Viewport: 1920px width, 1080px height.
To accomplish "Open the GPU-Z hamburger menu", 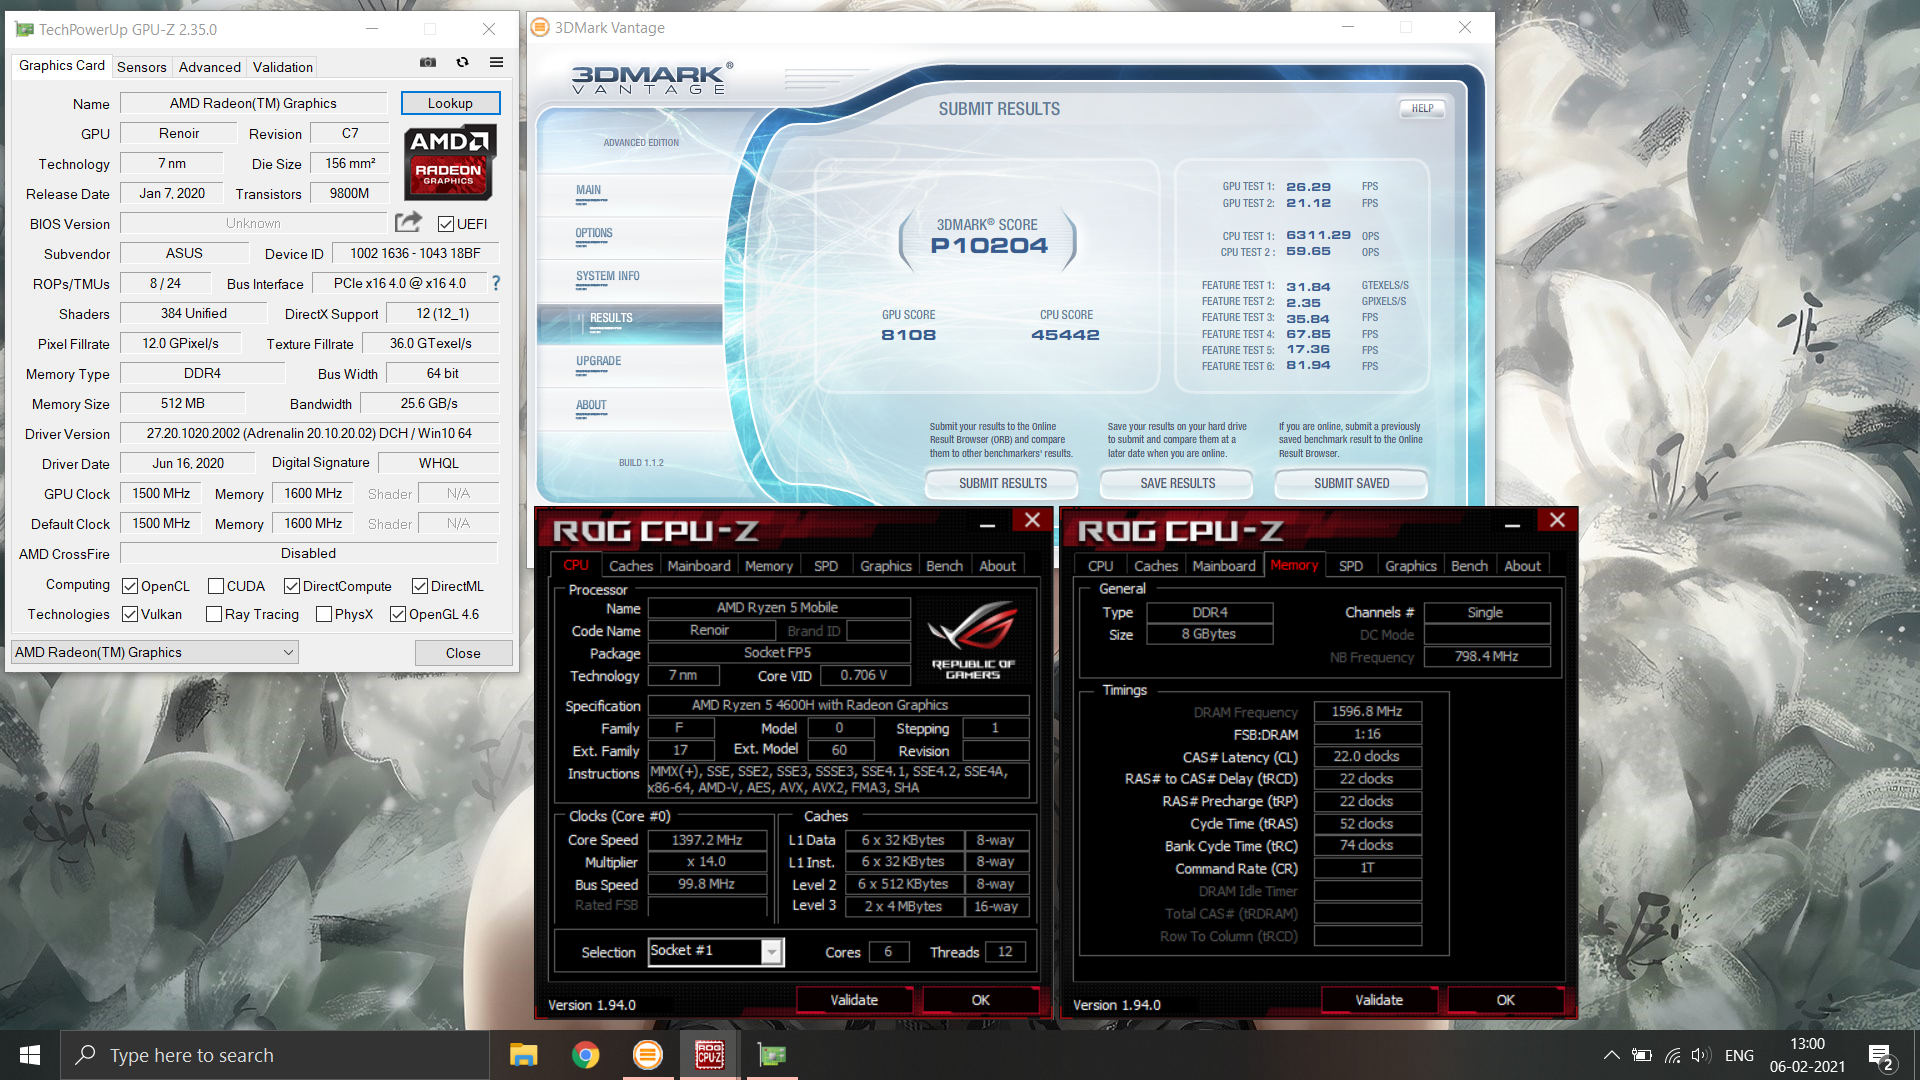I will coord(496,62).
